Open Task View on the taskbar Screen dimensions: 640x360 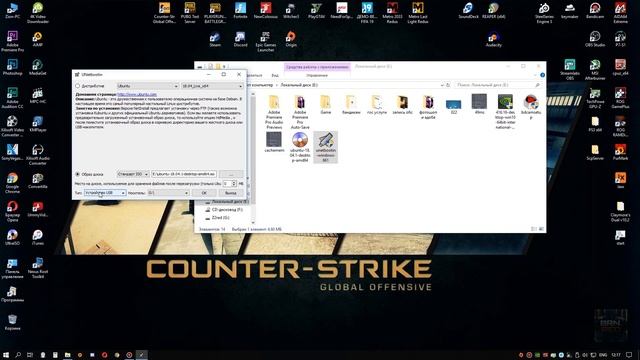(30, 355)
